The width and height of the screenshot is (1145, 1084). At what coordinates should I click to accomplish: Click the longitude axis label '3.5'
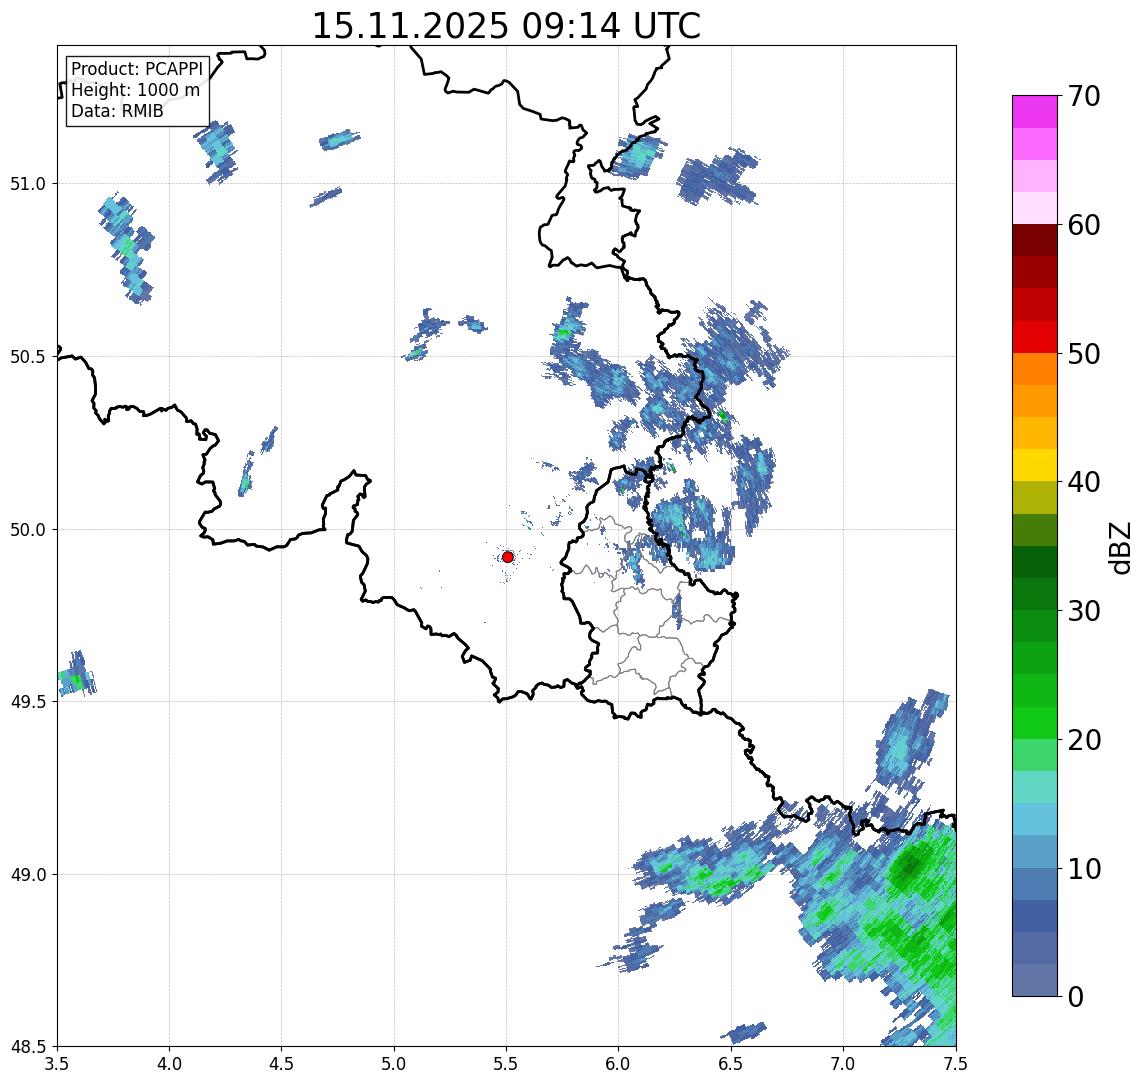click(x=57, y=1064)
